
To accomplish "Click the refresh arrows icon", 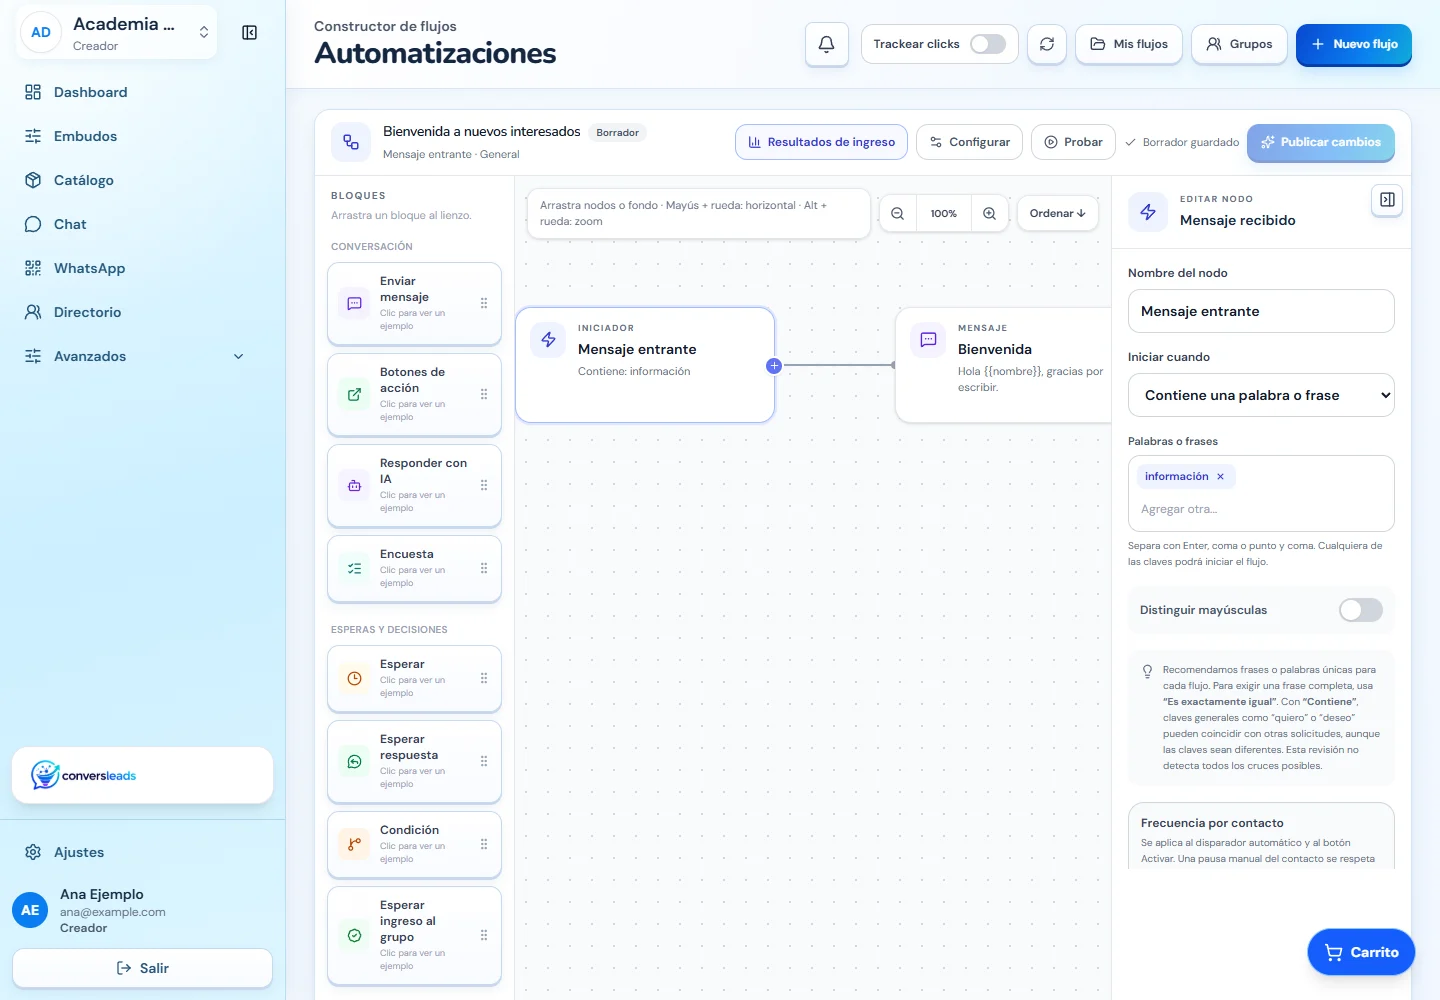I will 1047,44.
